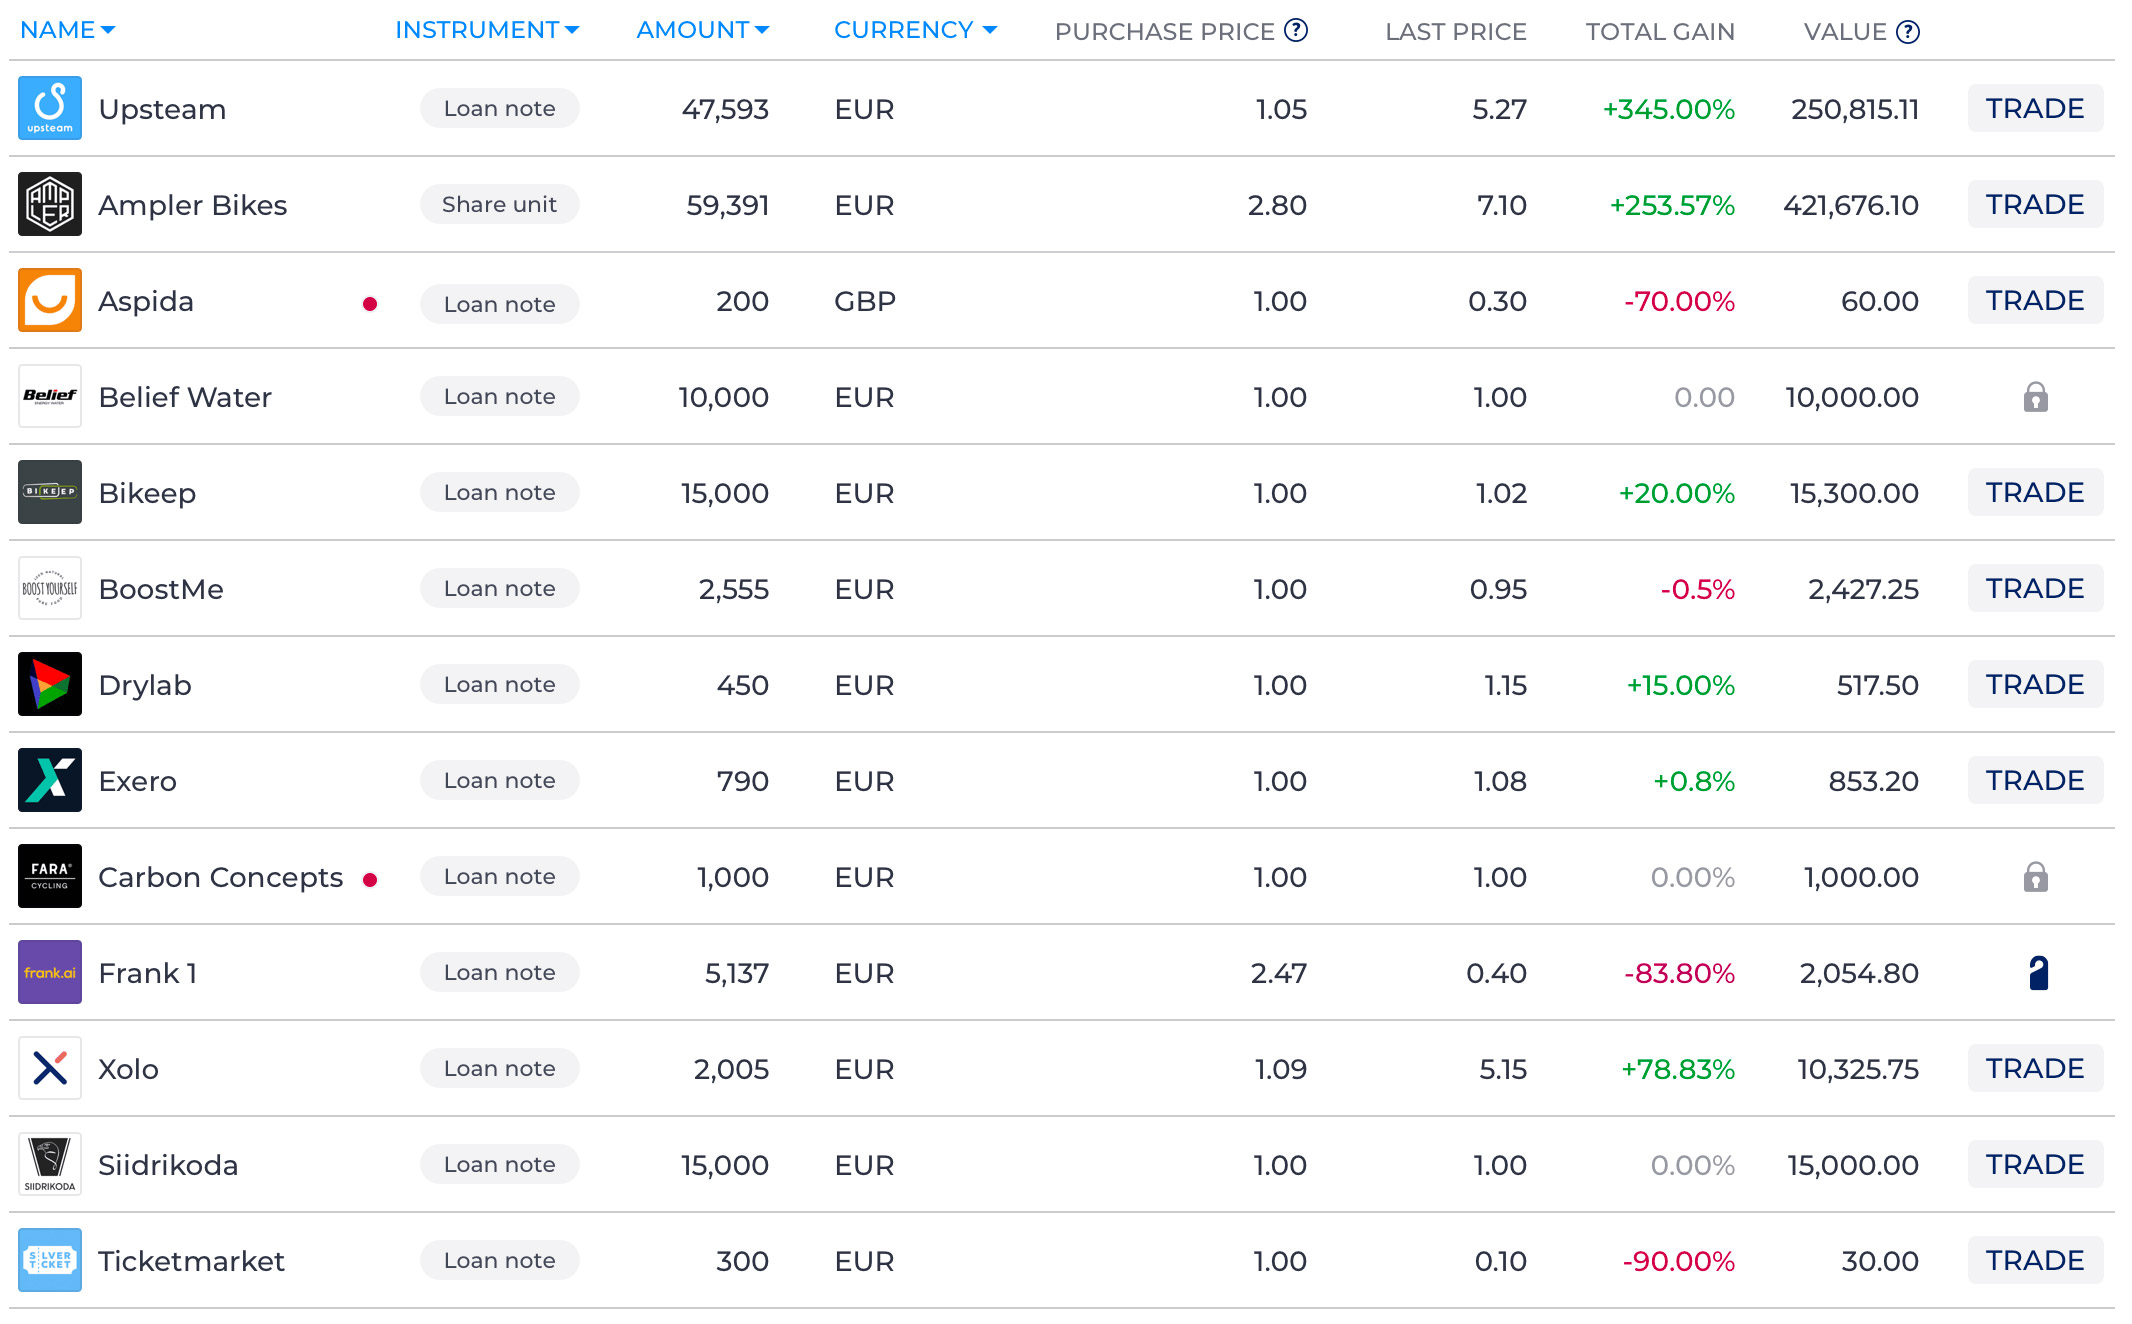Click TRADE for Xolo
Viewport: 2132px width, 1324px height.
[2035, 1068]
